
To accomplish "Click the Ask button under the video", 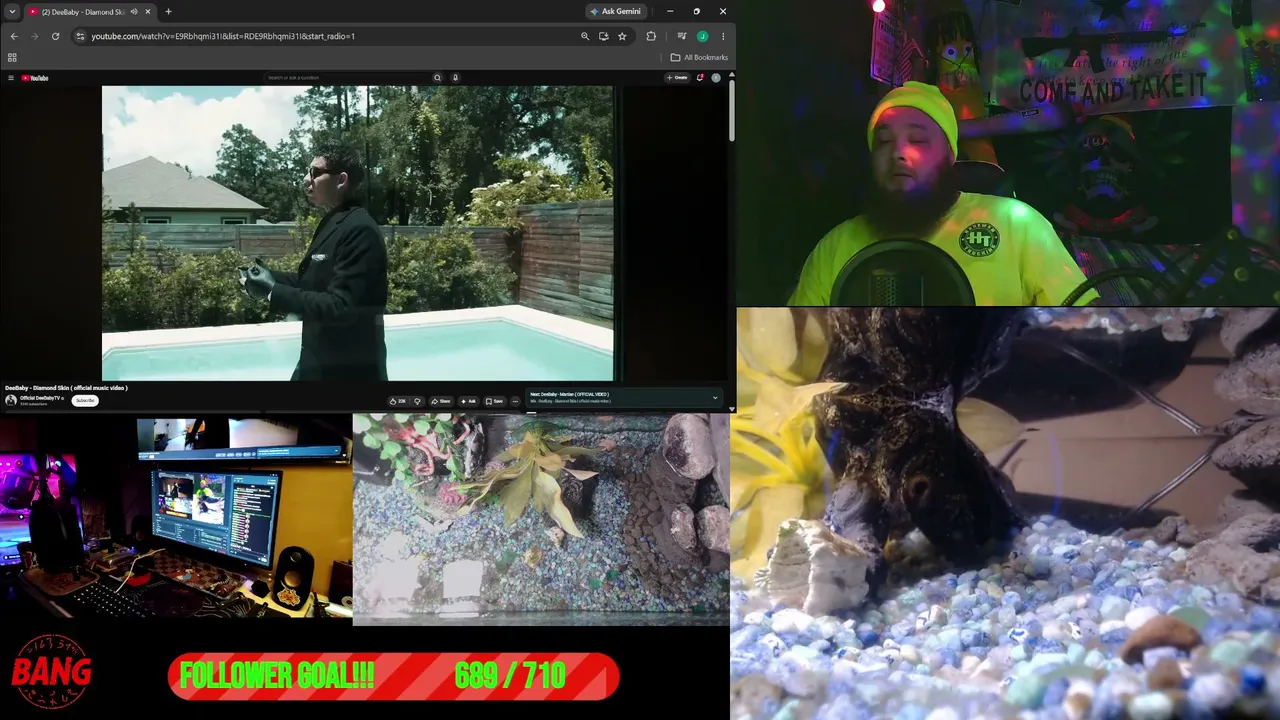I will coord(468,401).
